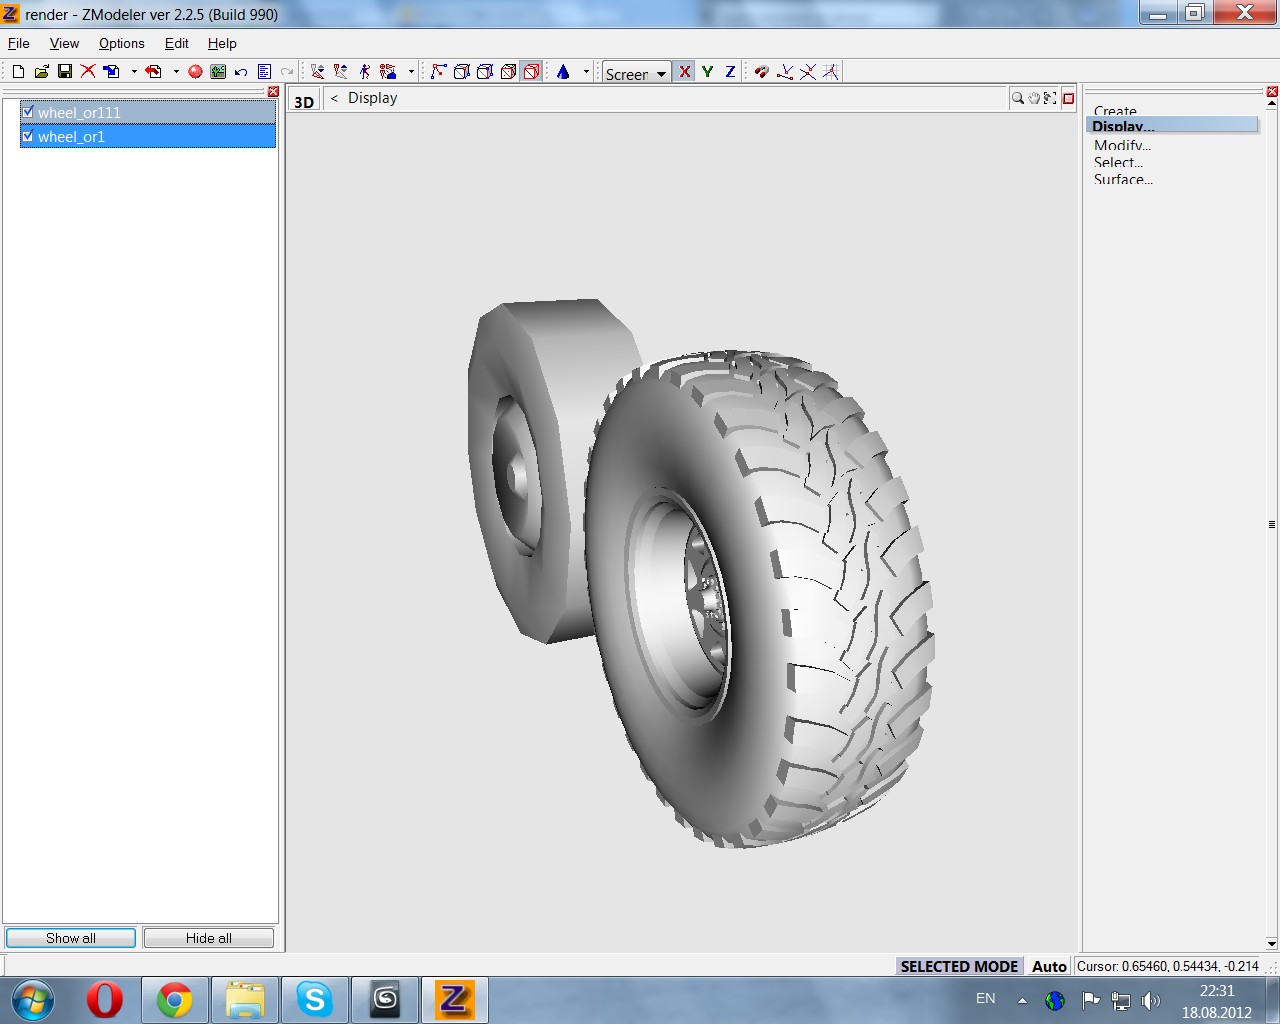
Task: Toggle the X axis constraint
Action: tap(684, 71)
